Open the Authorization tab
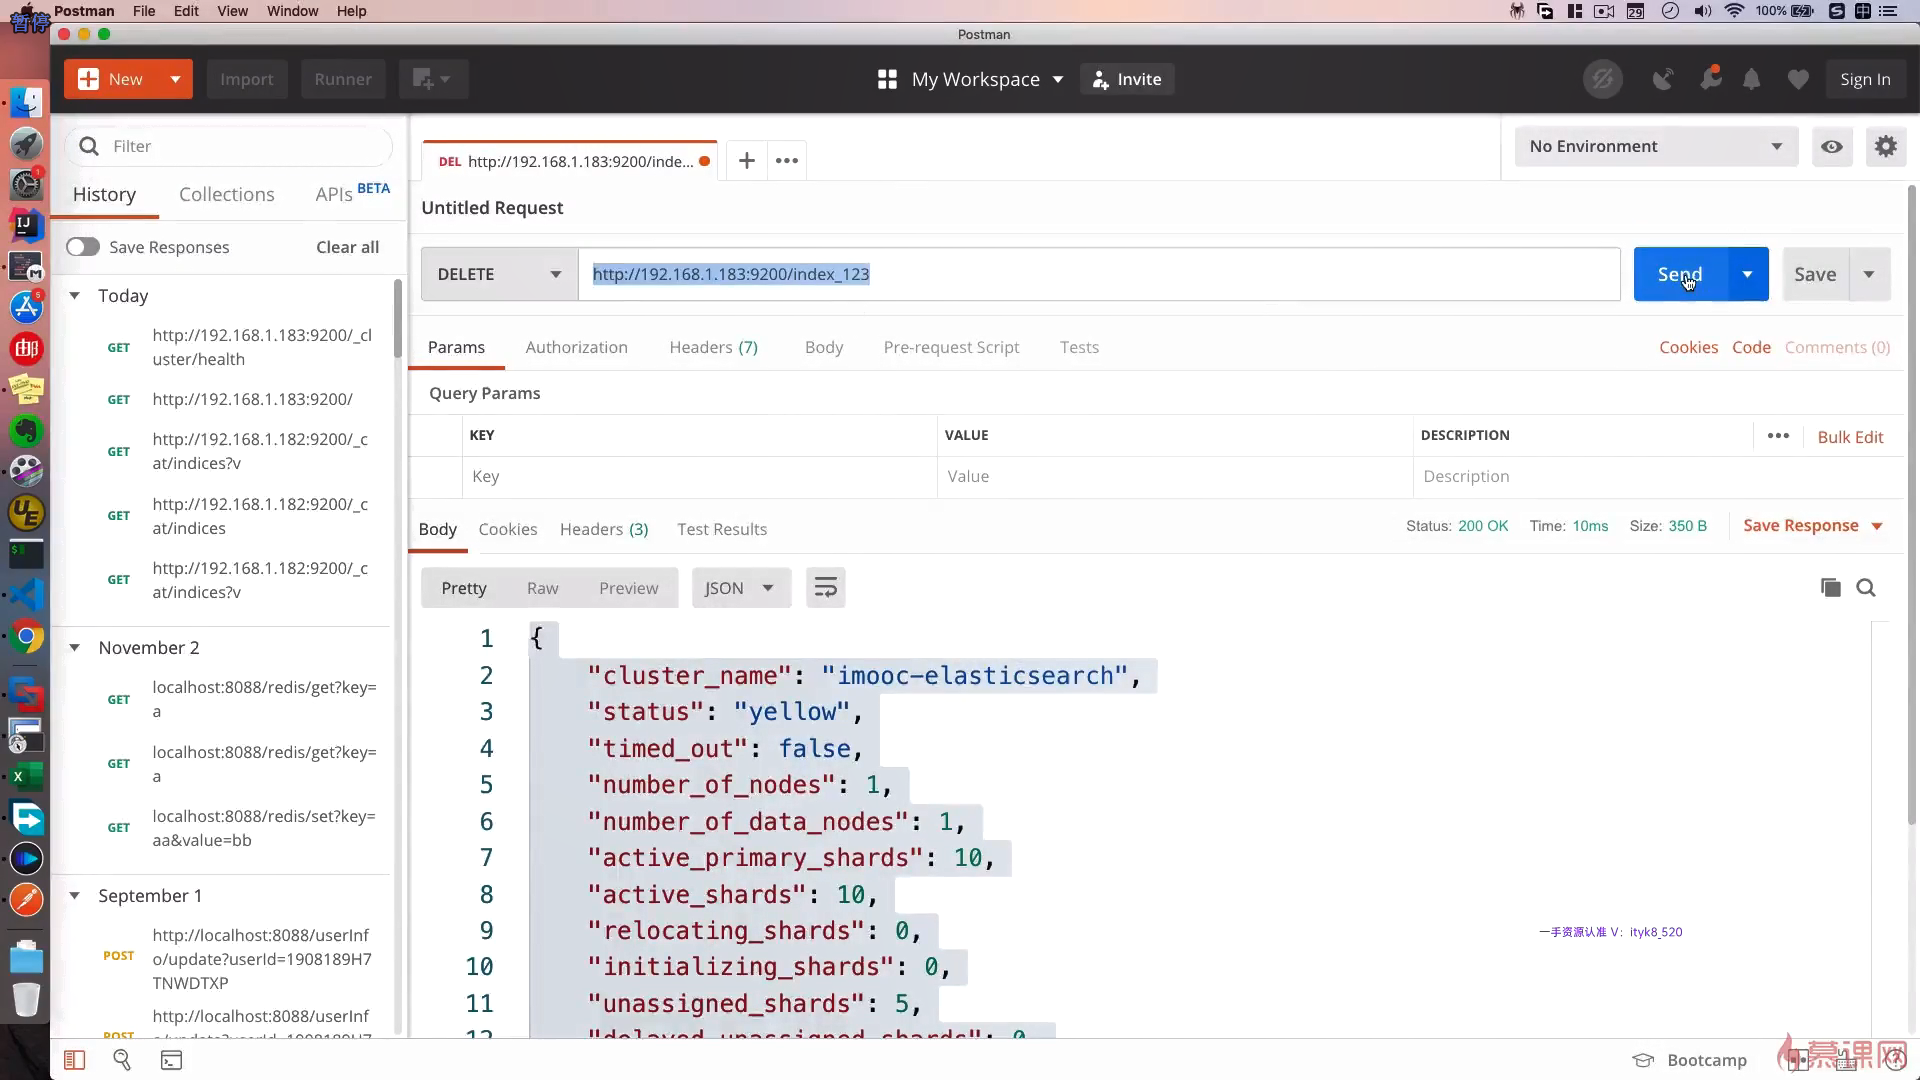The width and height of the screenshot is (1920, 1080). pos(576,347)
